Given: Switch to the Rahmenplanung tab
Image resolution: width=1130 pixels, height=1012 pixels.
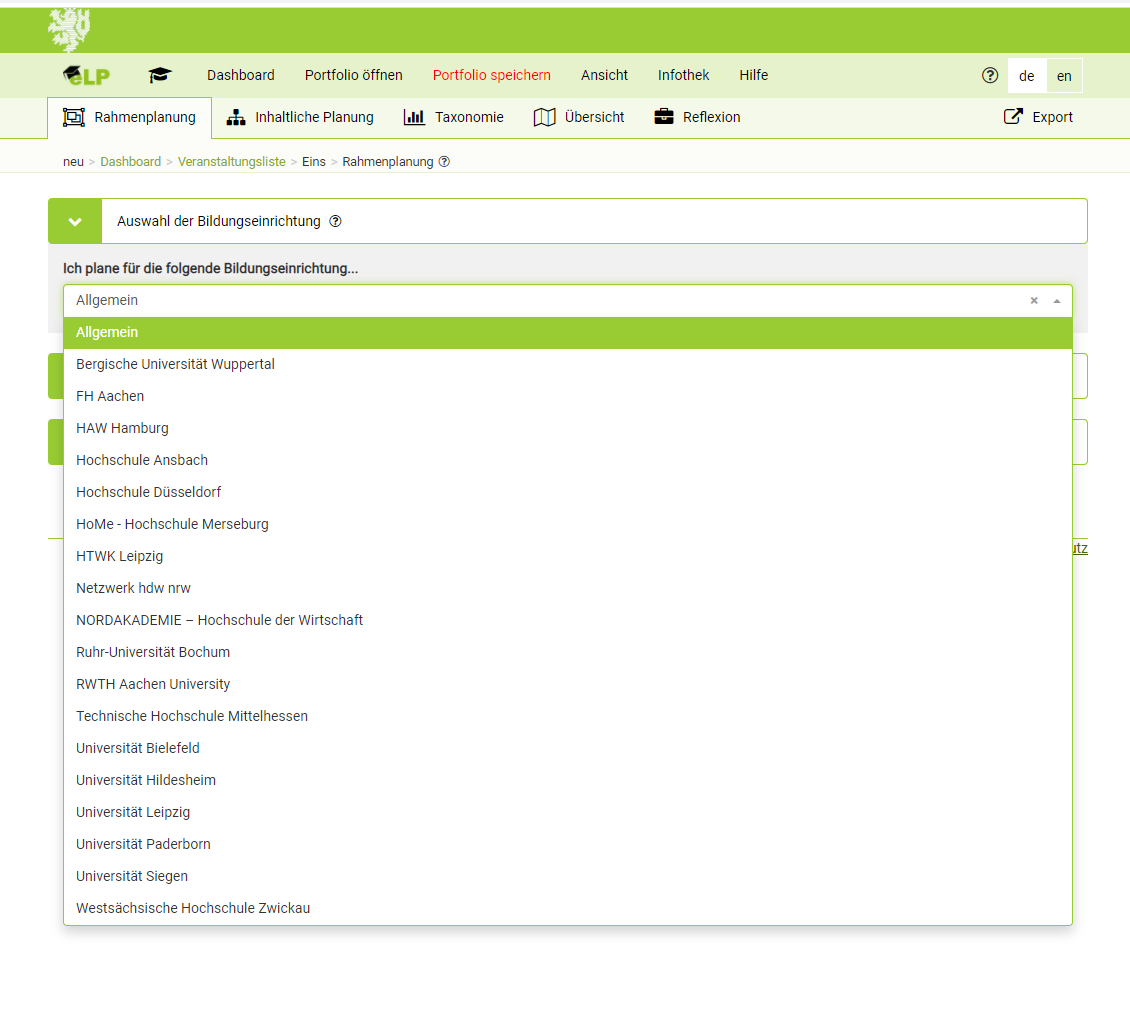Looking at the screenshot, I should [x=130, y=117].
